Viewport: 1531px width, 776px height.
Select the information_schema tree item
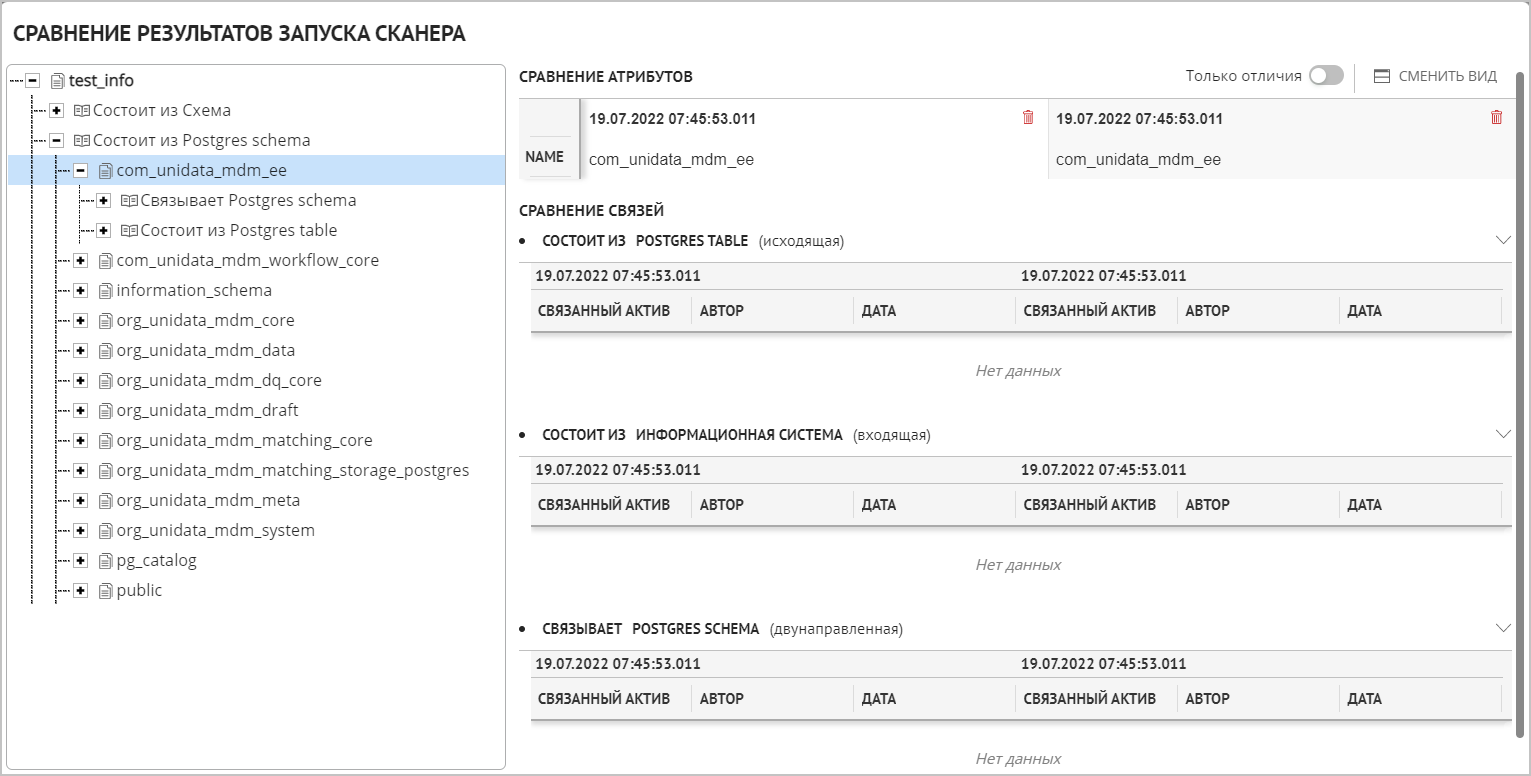[194, 290]
